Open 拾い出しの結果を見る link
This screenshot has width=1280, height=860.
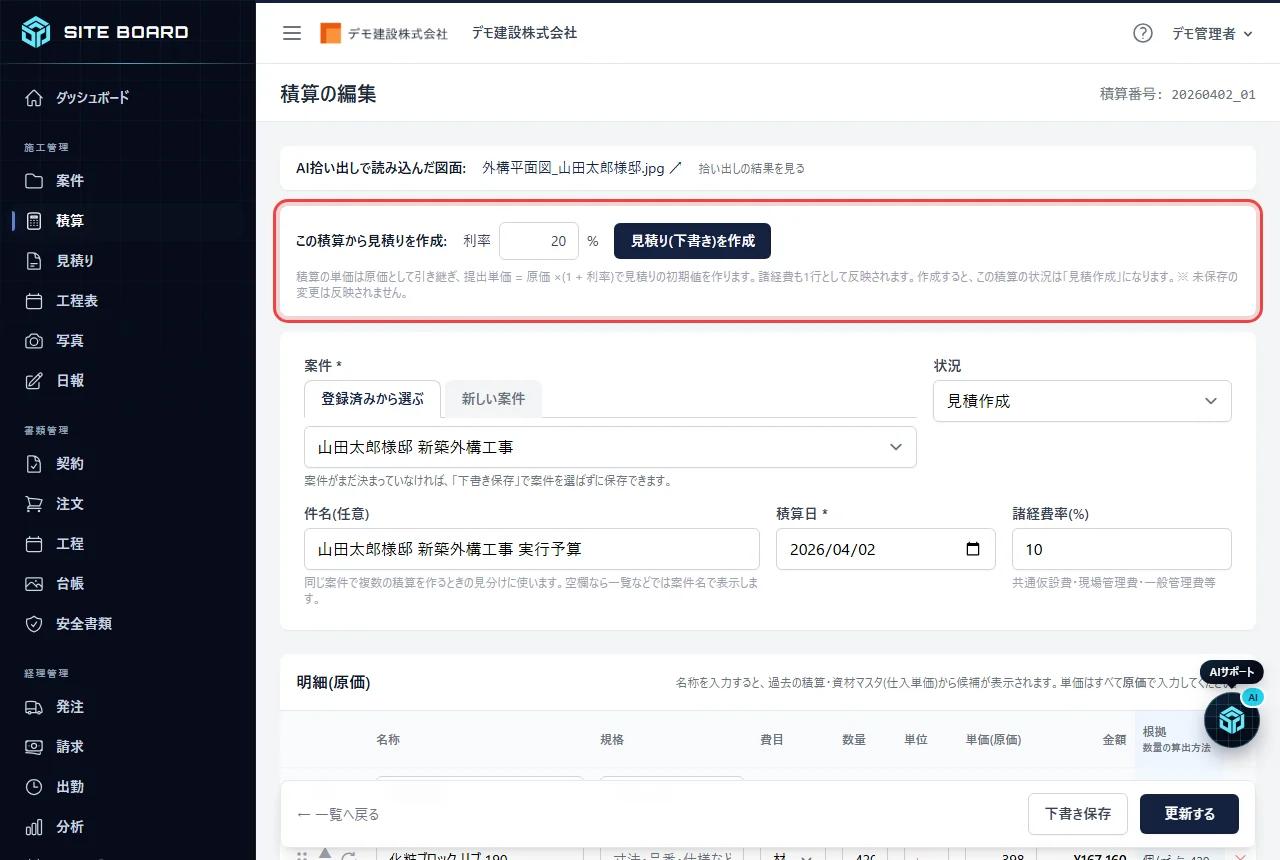751,168
